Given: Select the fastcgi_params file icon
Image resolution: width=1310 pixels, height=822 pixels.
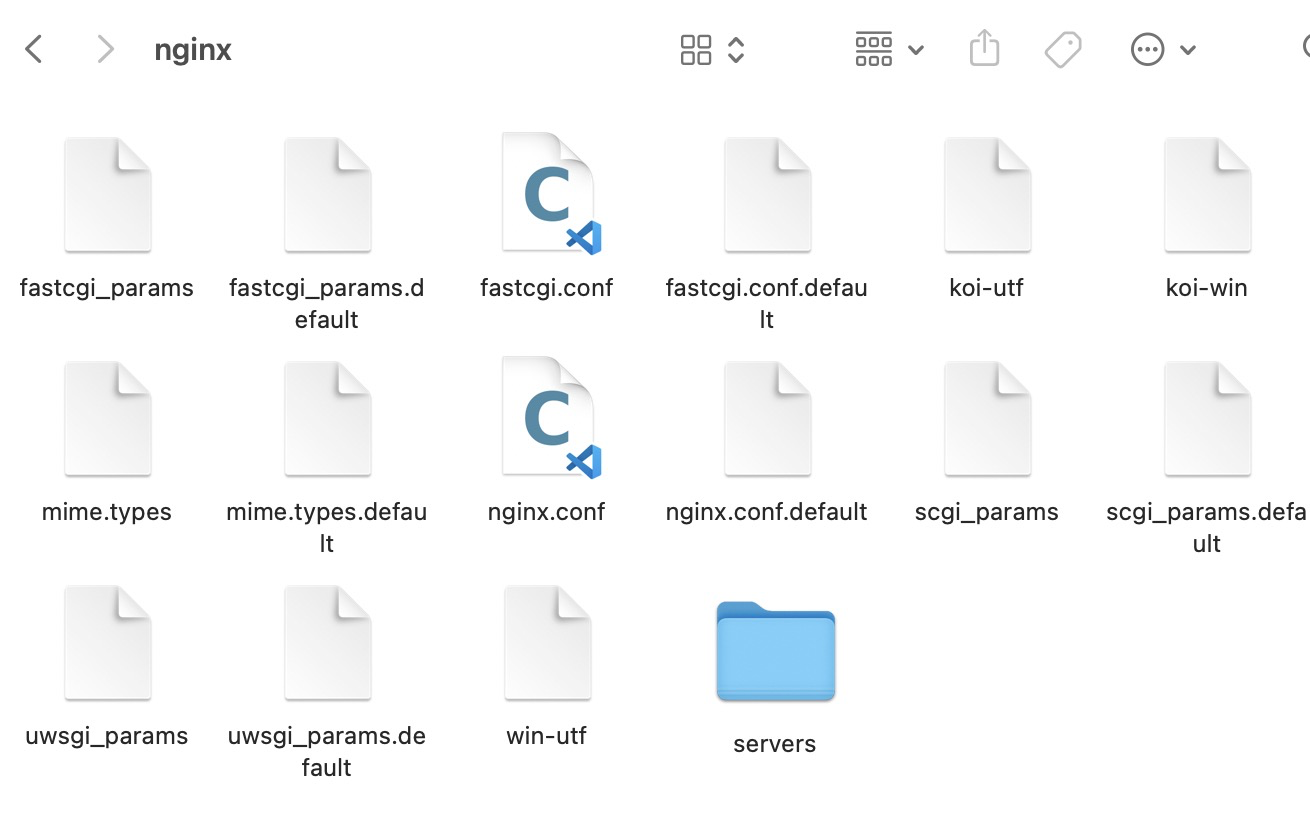Looking at the screenshot, I should click(x=107, y=195).
